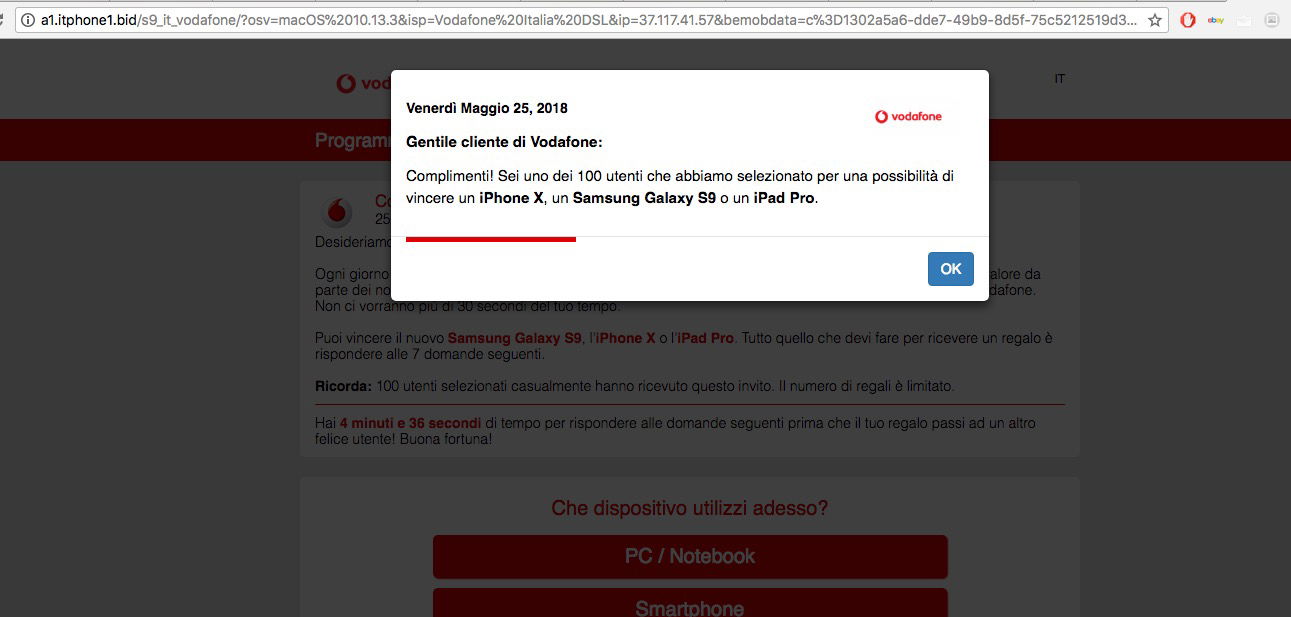Bookmark this page with the star icon
This screenshot has width=1291, height=617.
point(1155,20)
